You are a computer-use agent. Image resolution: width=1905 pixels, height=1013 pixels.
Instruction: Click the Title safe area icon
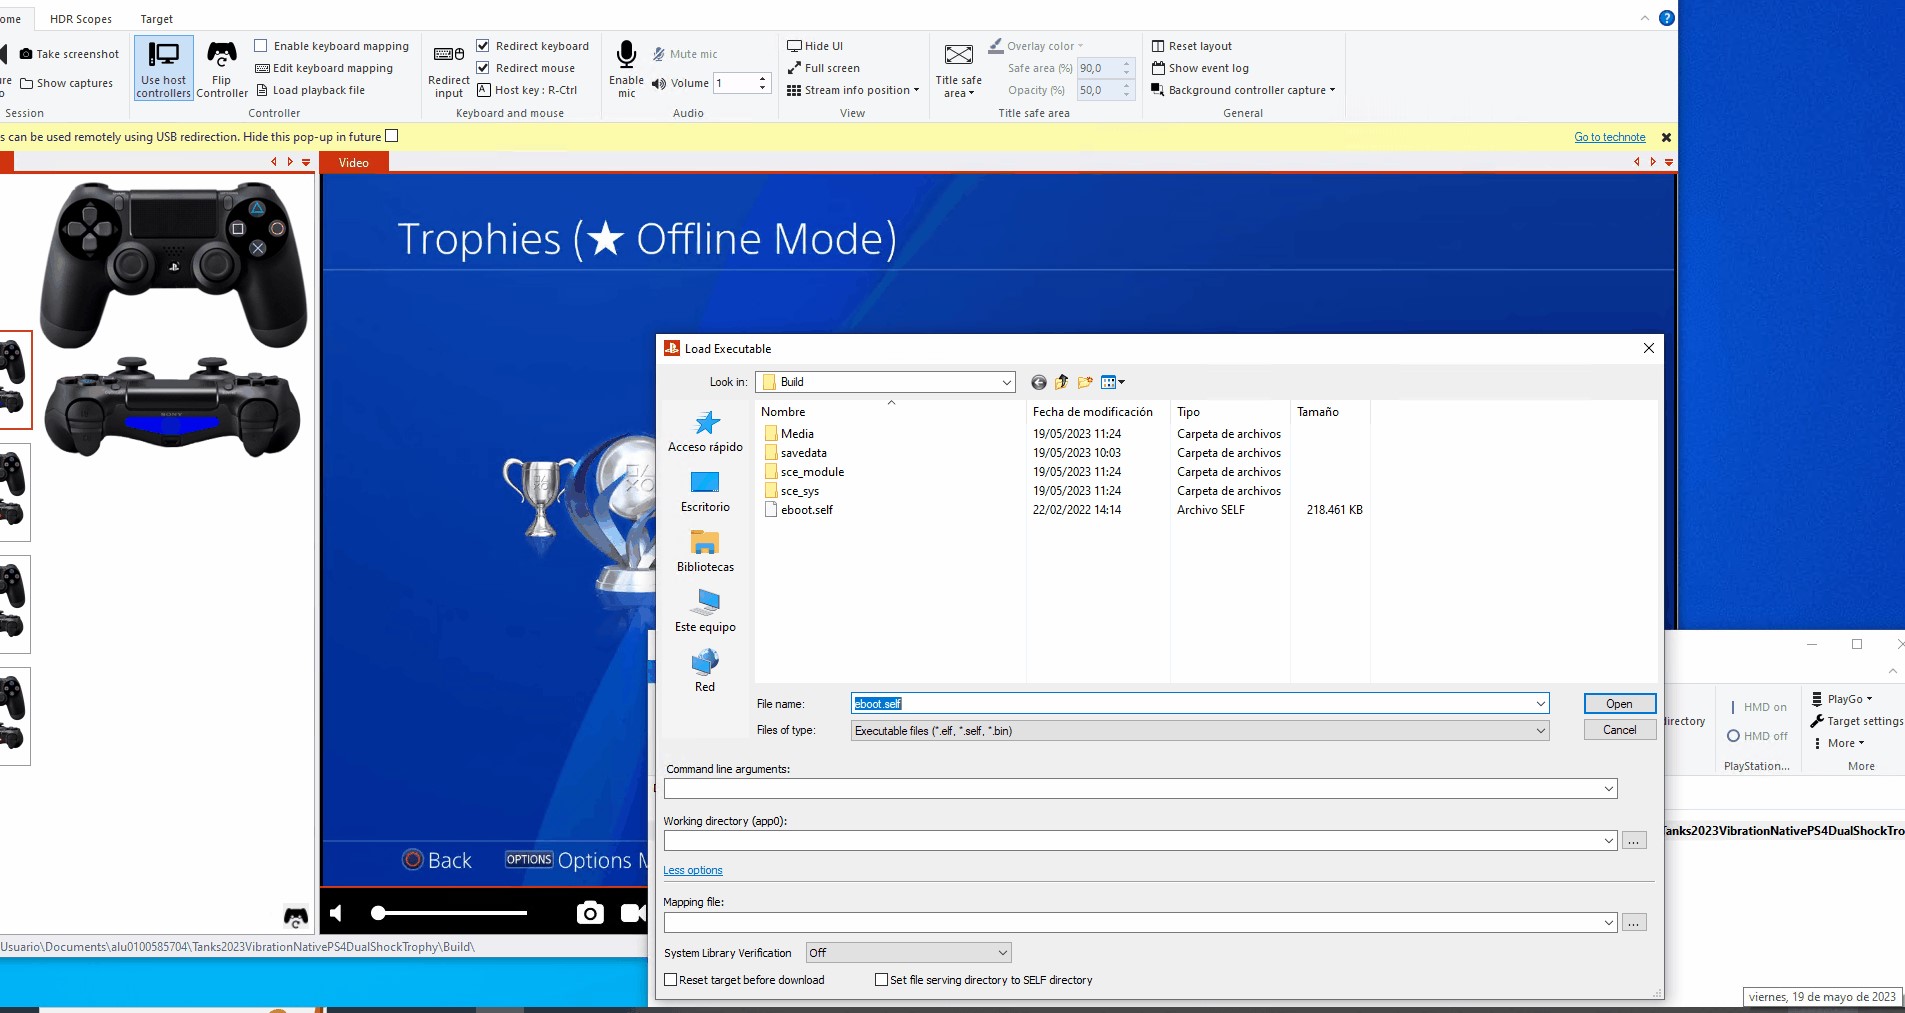pos(958,55)
